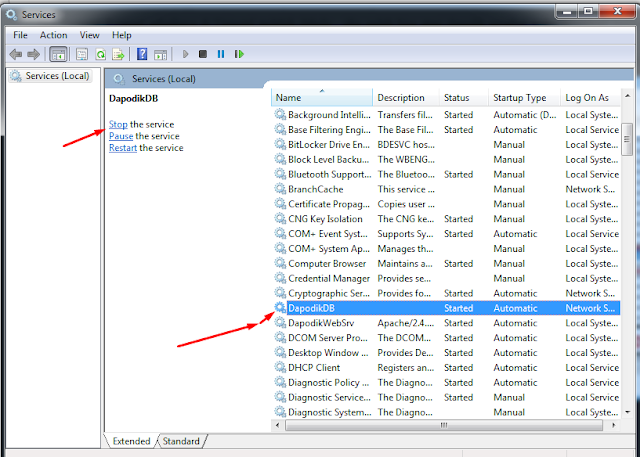Sort by the Startup Type column header
Image resolution: width=640 pixels, height=457 pixels.
tap(524, 98)
